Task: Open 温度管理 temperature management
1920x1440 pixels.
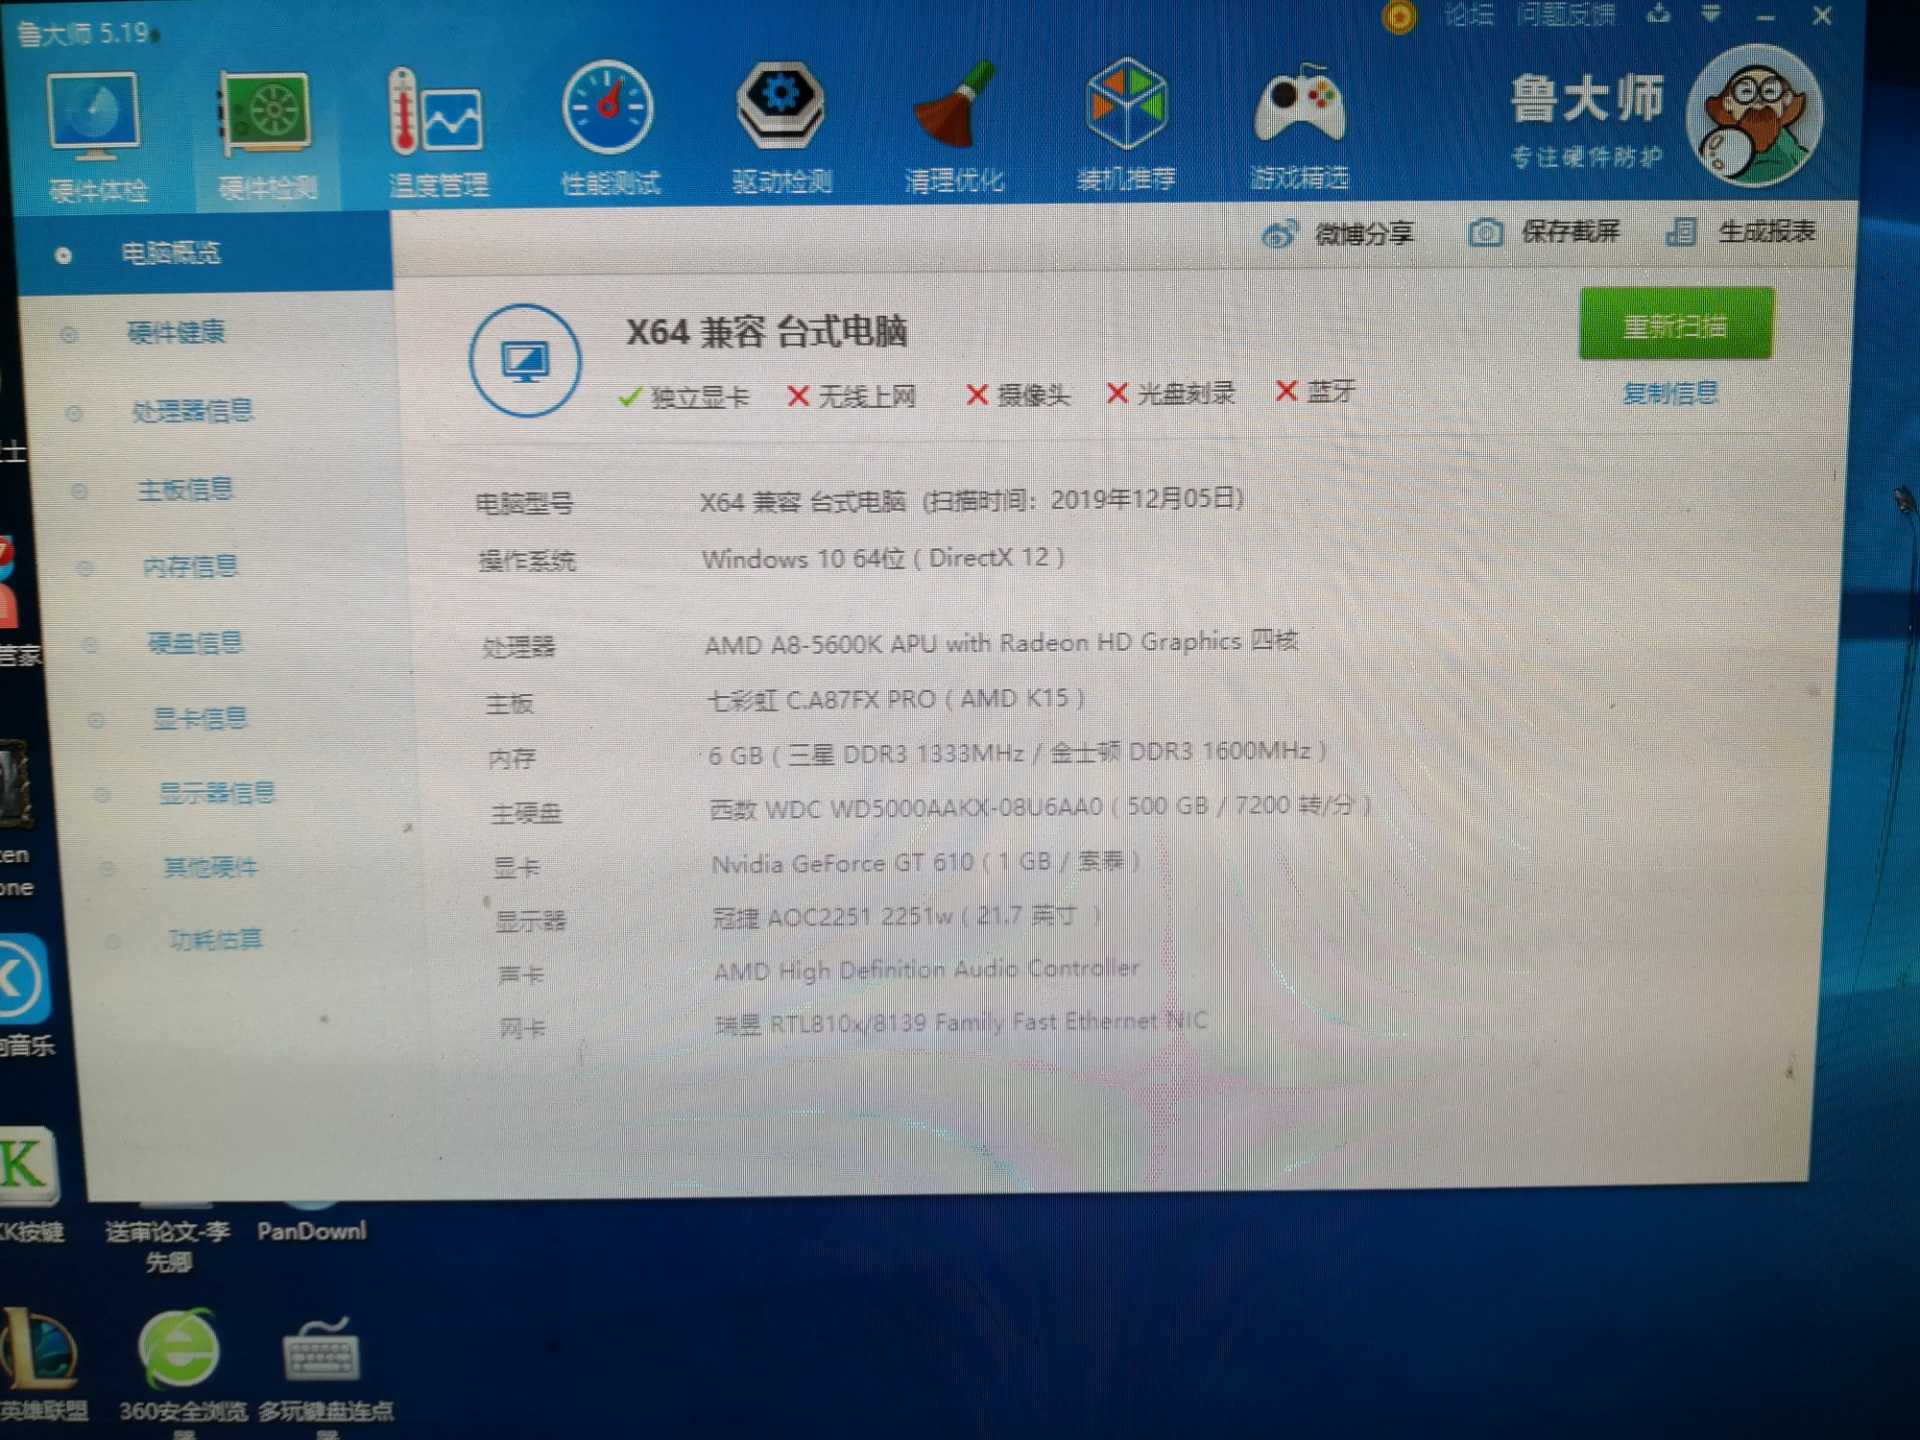Action: [437, 132]
